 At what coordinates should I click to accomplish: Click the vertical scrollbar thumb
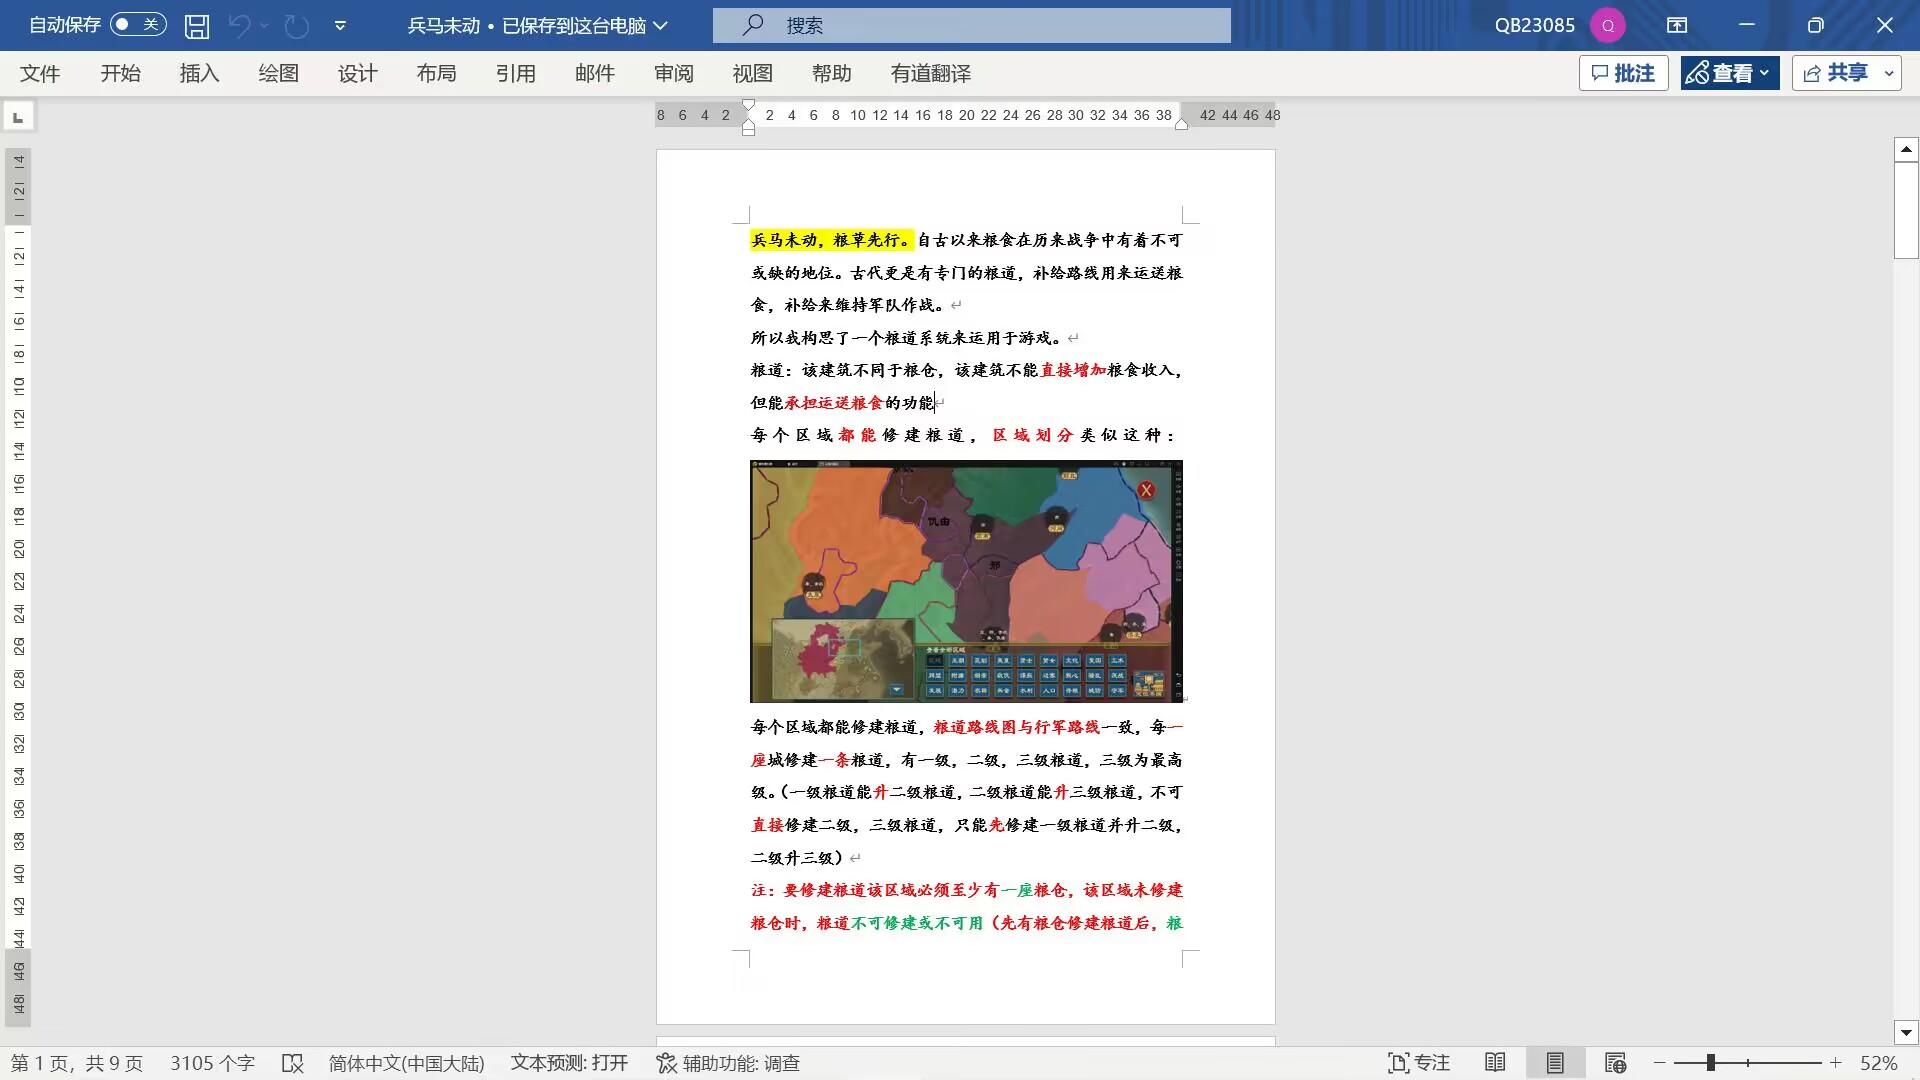pos(1906,210)
